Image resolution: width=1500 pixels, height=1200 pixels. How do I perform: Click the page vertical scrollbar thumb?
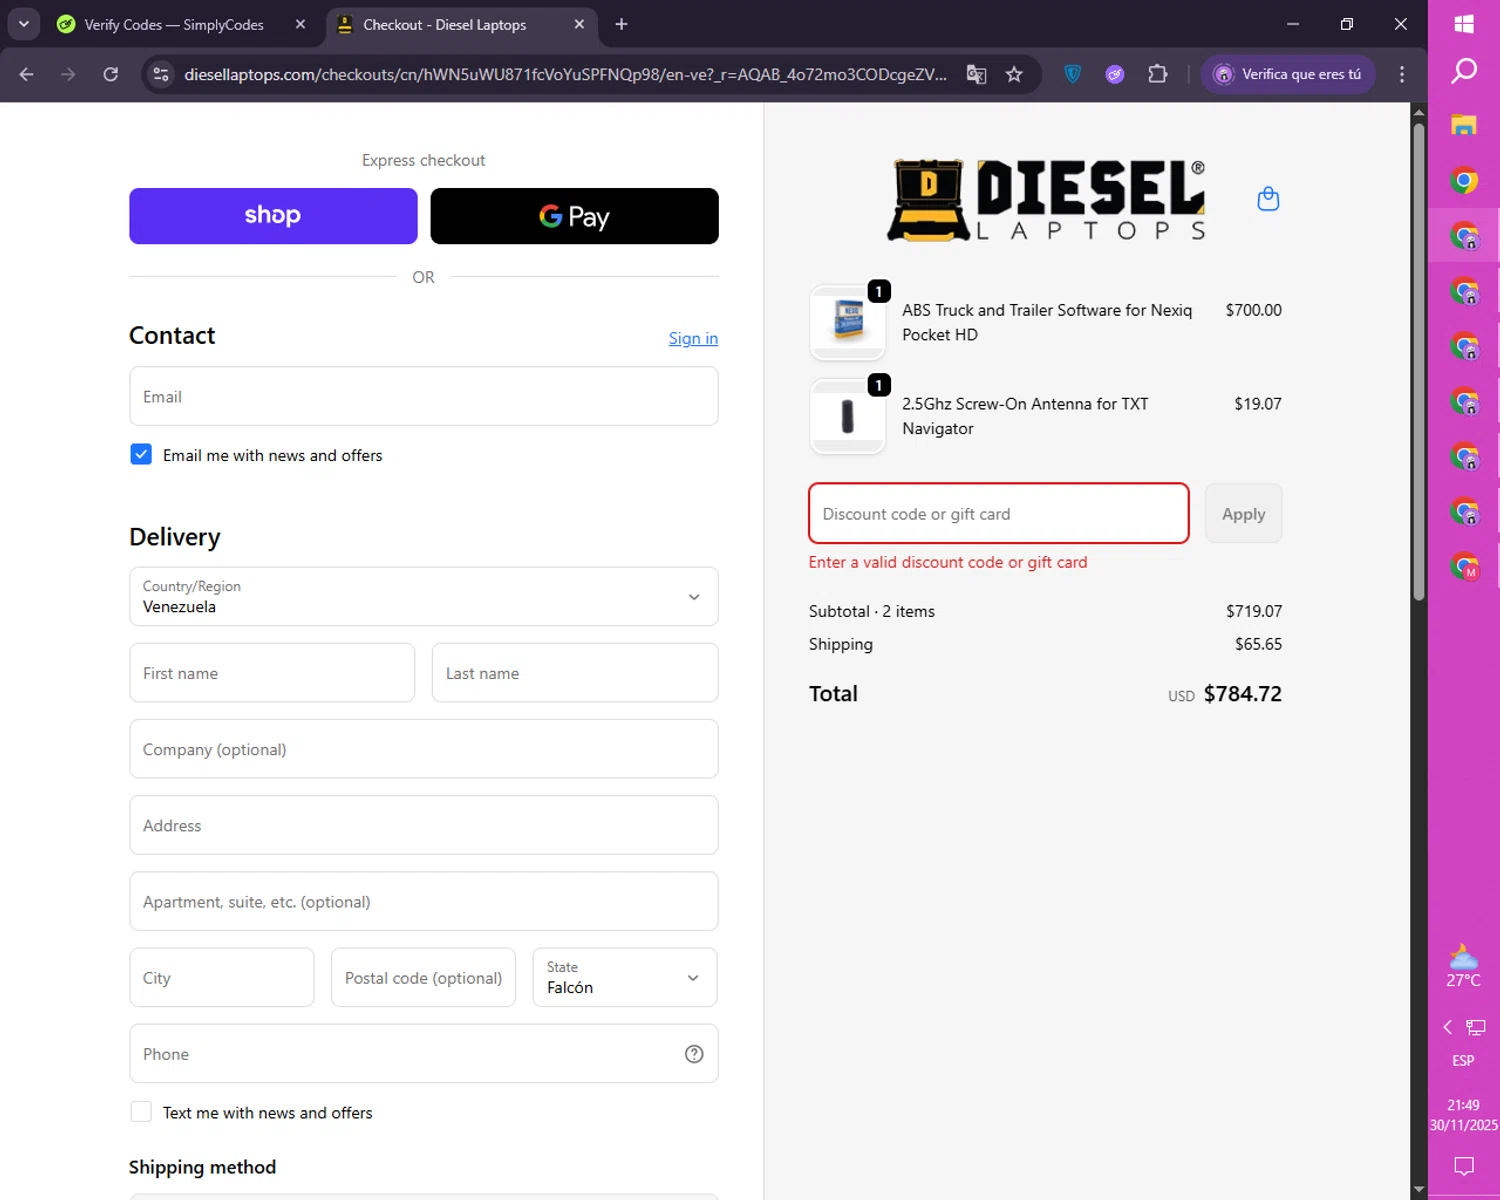1419,360
